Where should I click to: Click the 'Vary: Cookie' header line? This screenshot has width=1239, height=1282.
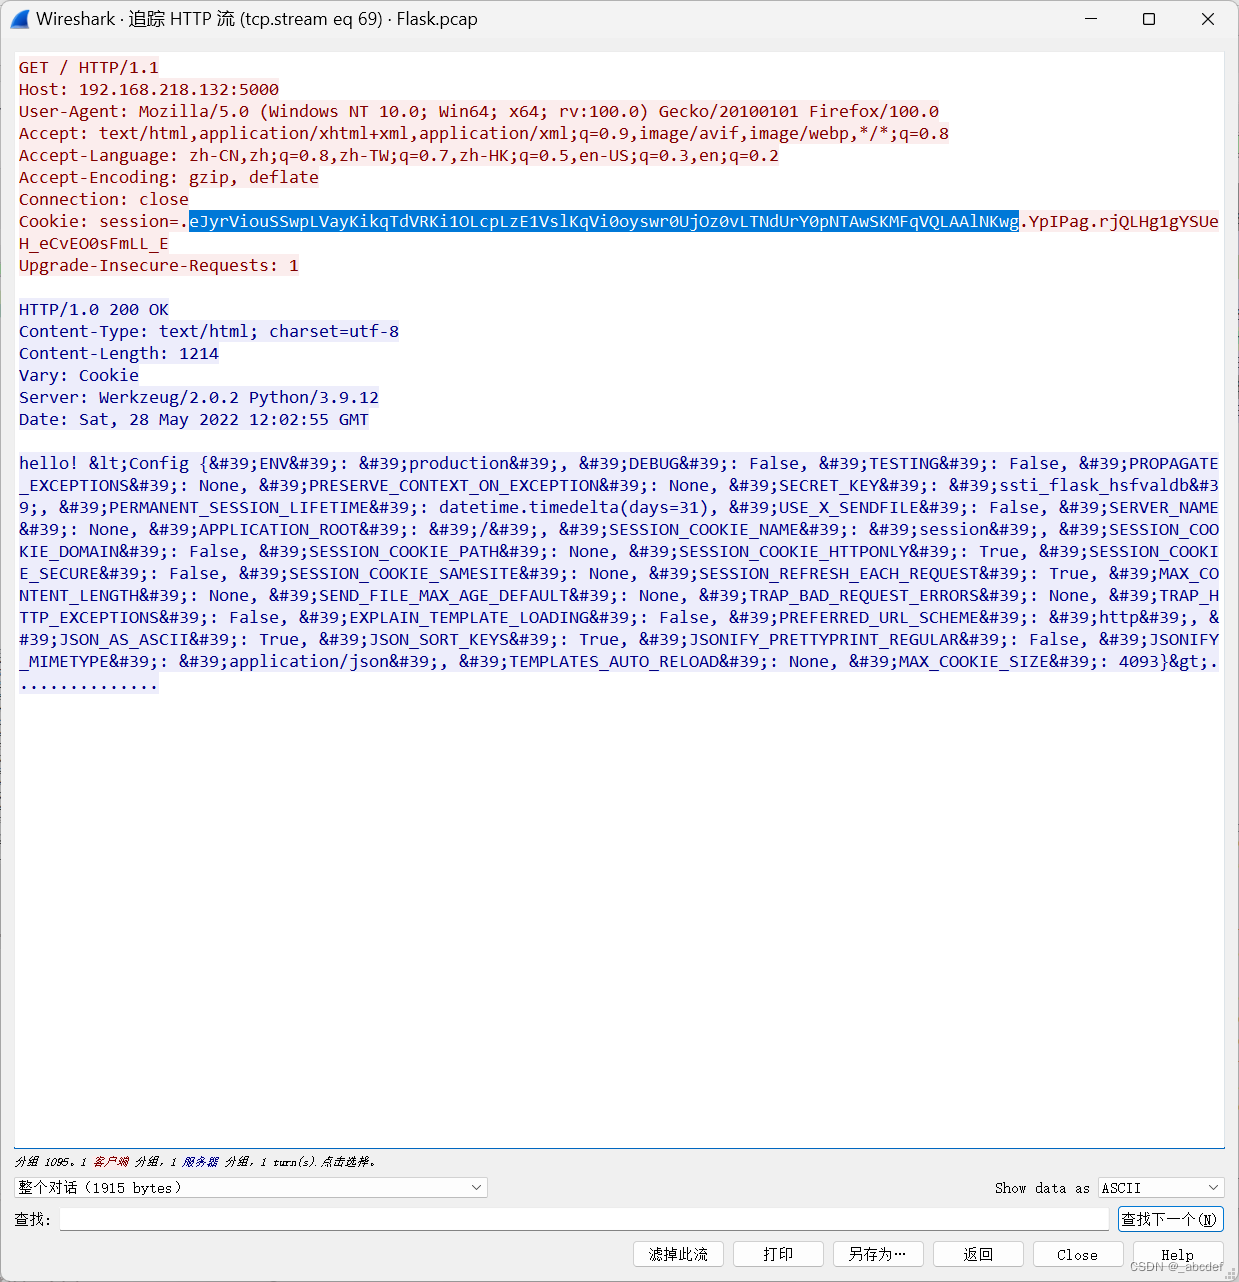tap(79, 375)
